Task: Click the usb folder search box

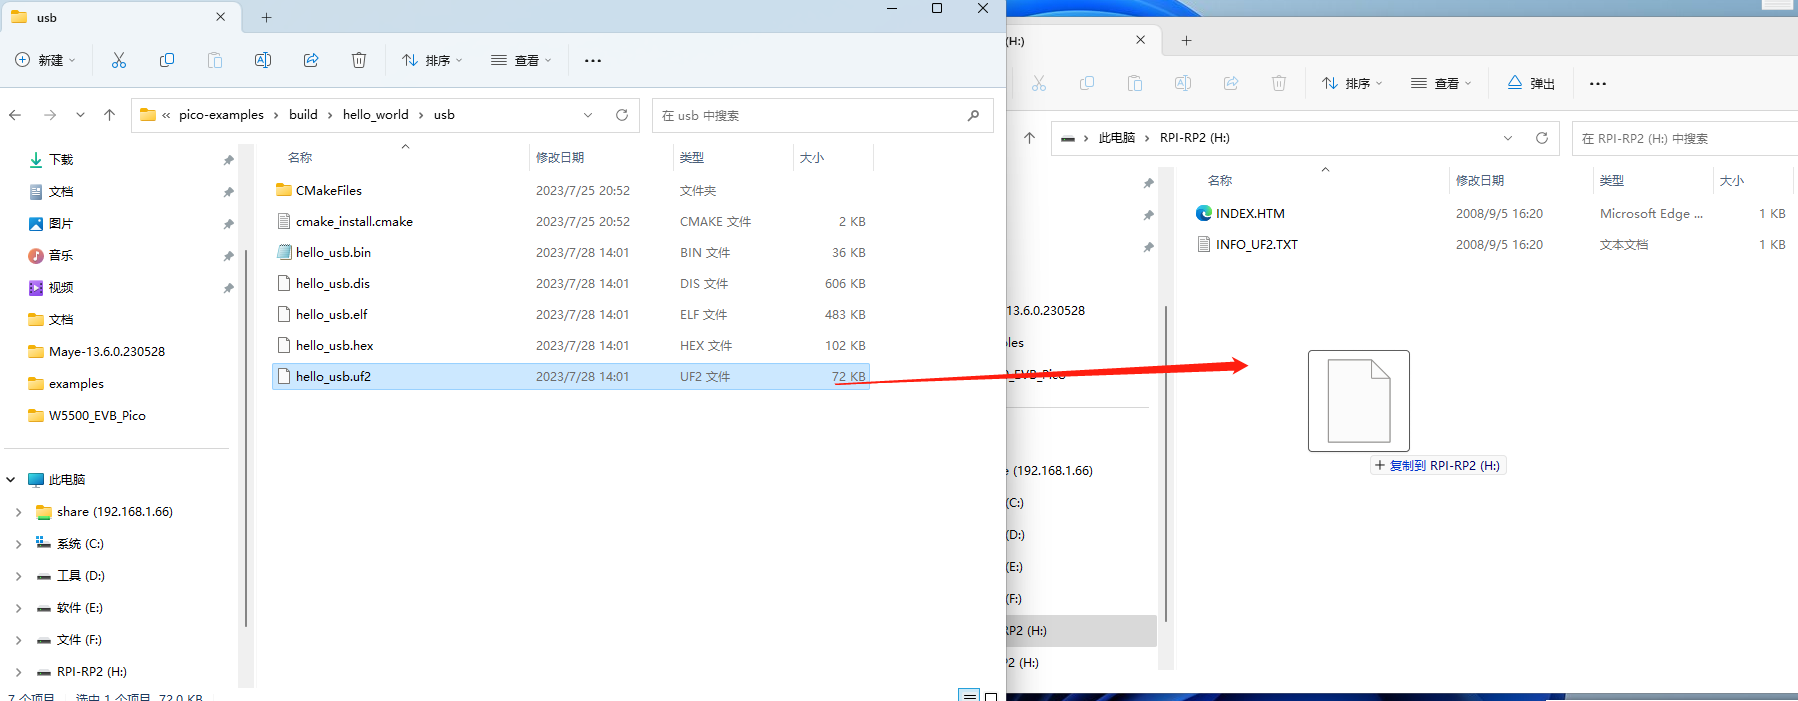Action: [x=810, y=116]
